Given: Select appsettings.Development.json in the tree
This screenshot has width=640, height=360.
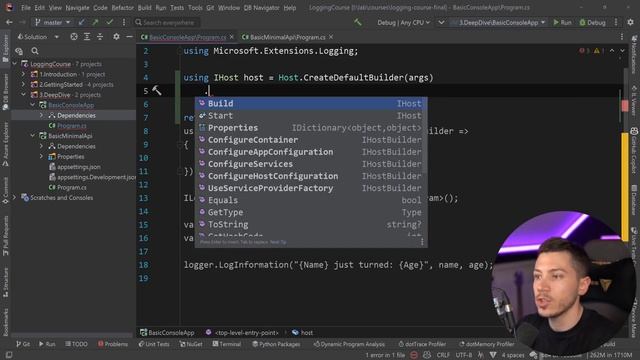Looking at the screenshot, I should coord(93,177).
